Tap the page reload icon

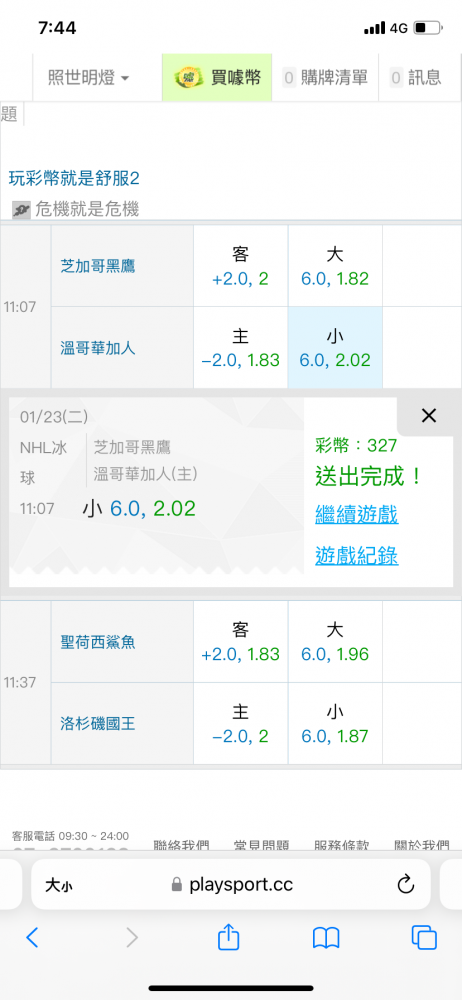coord(406,885)
